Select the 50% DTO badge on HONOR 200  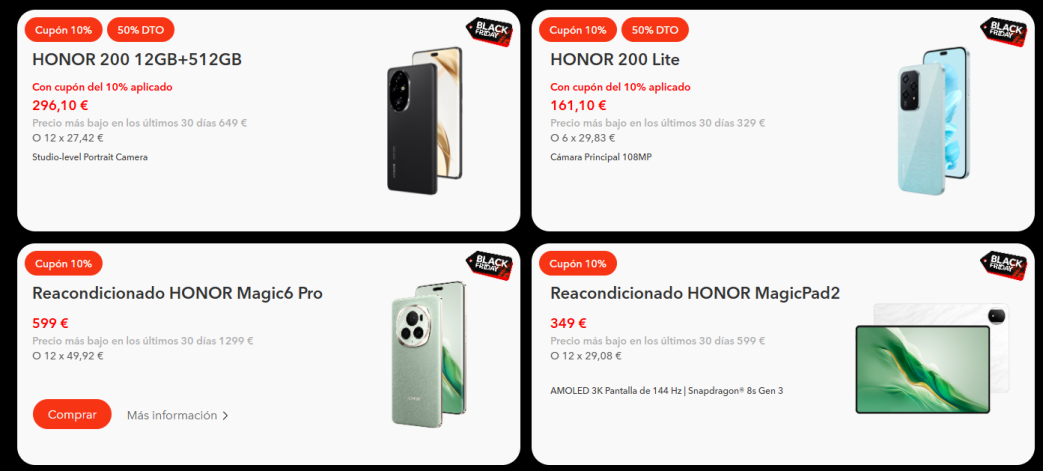pyautogui.click(x=140, y=30)
